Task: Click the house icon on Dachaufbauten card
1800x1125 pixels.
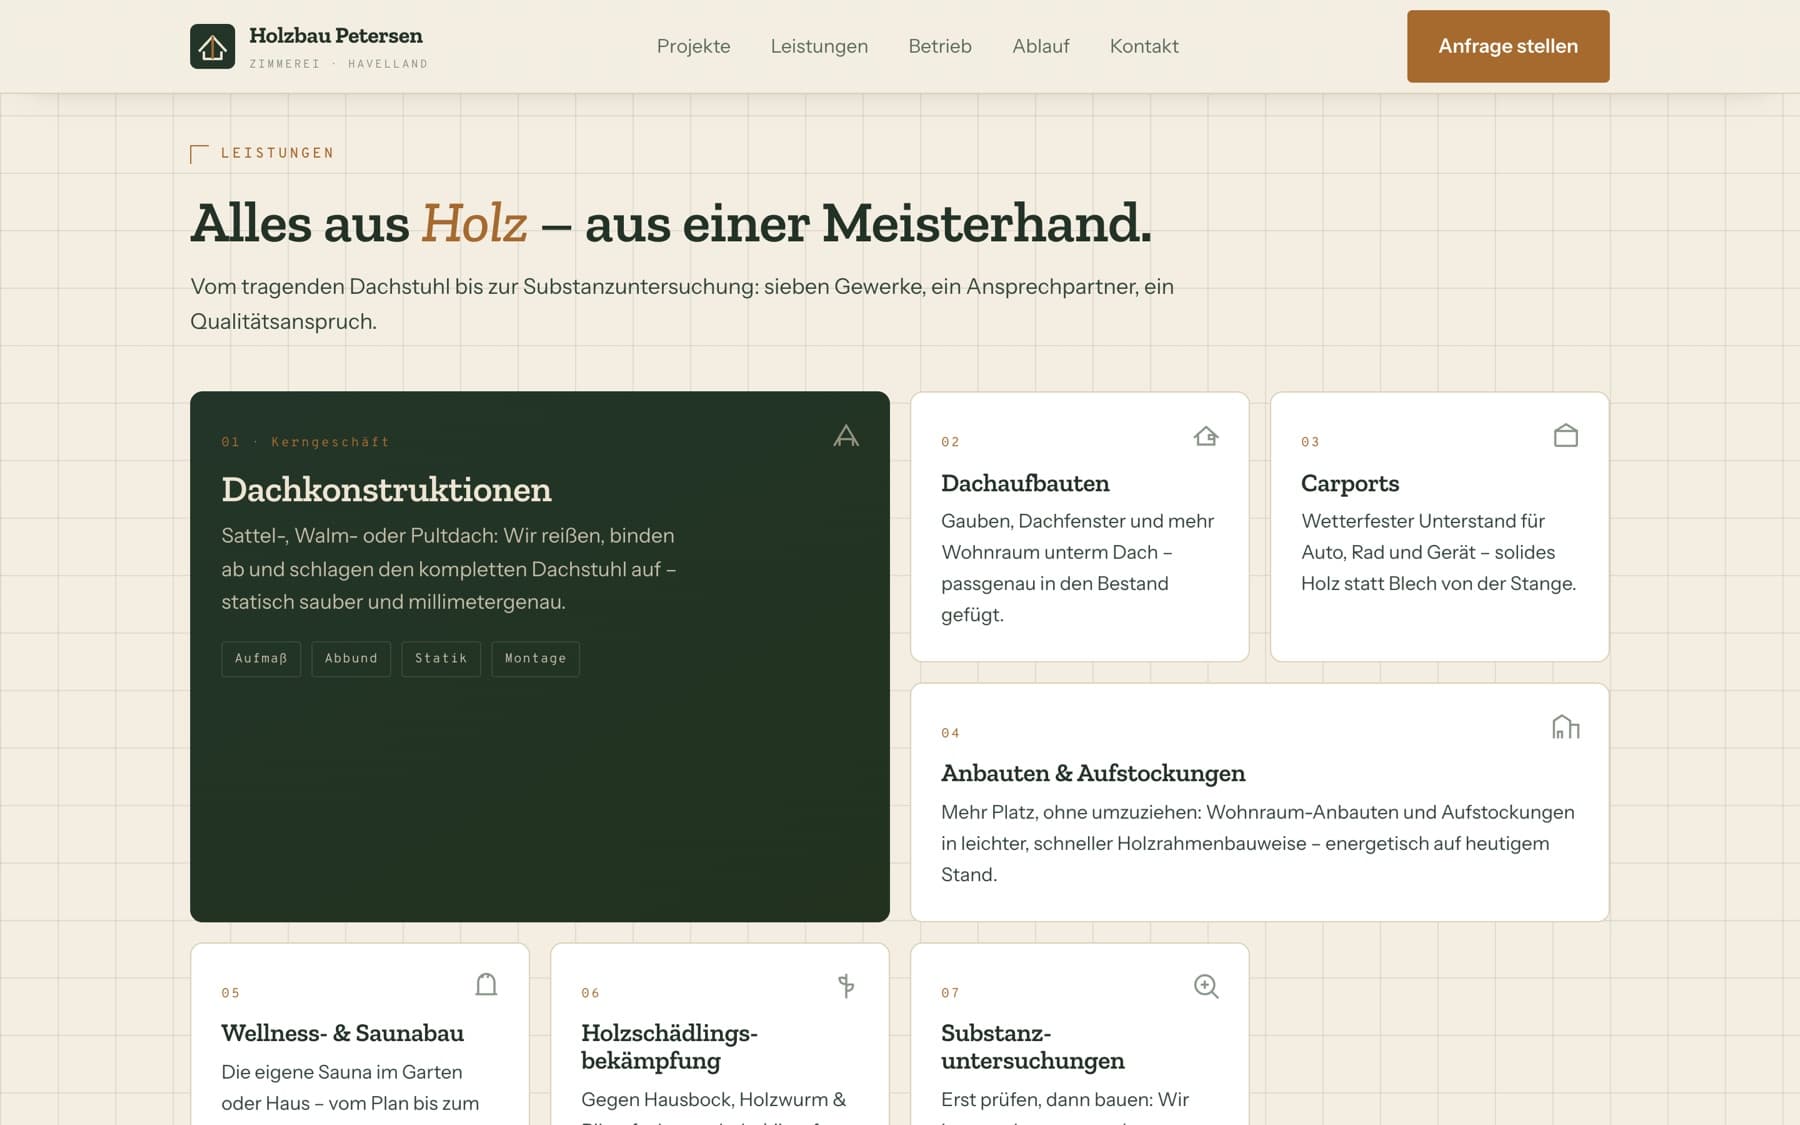Action: pos(1206,436)
